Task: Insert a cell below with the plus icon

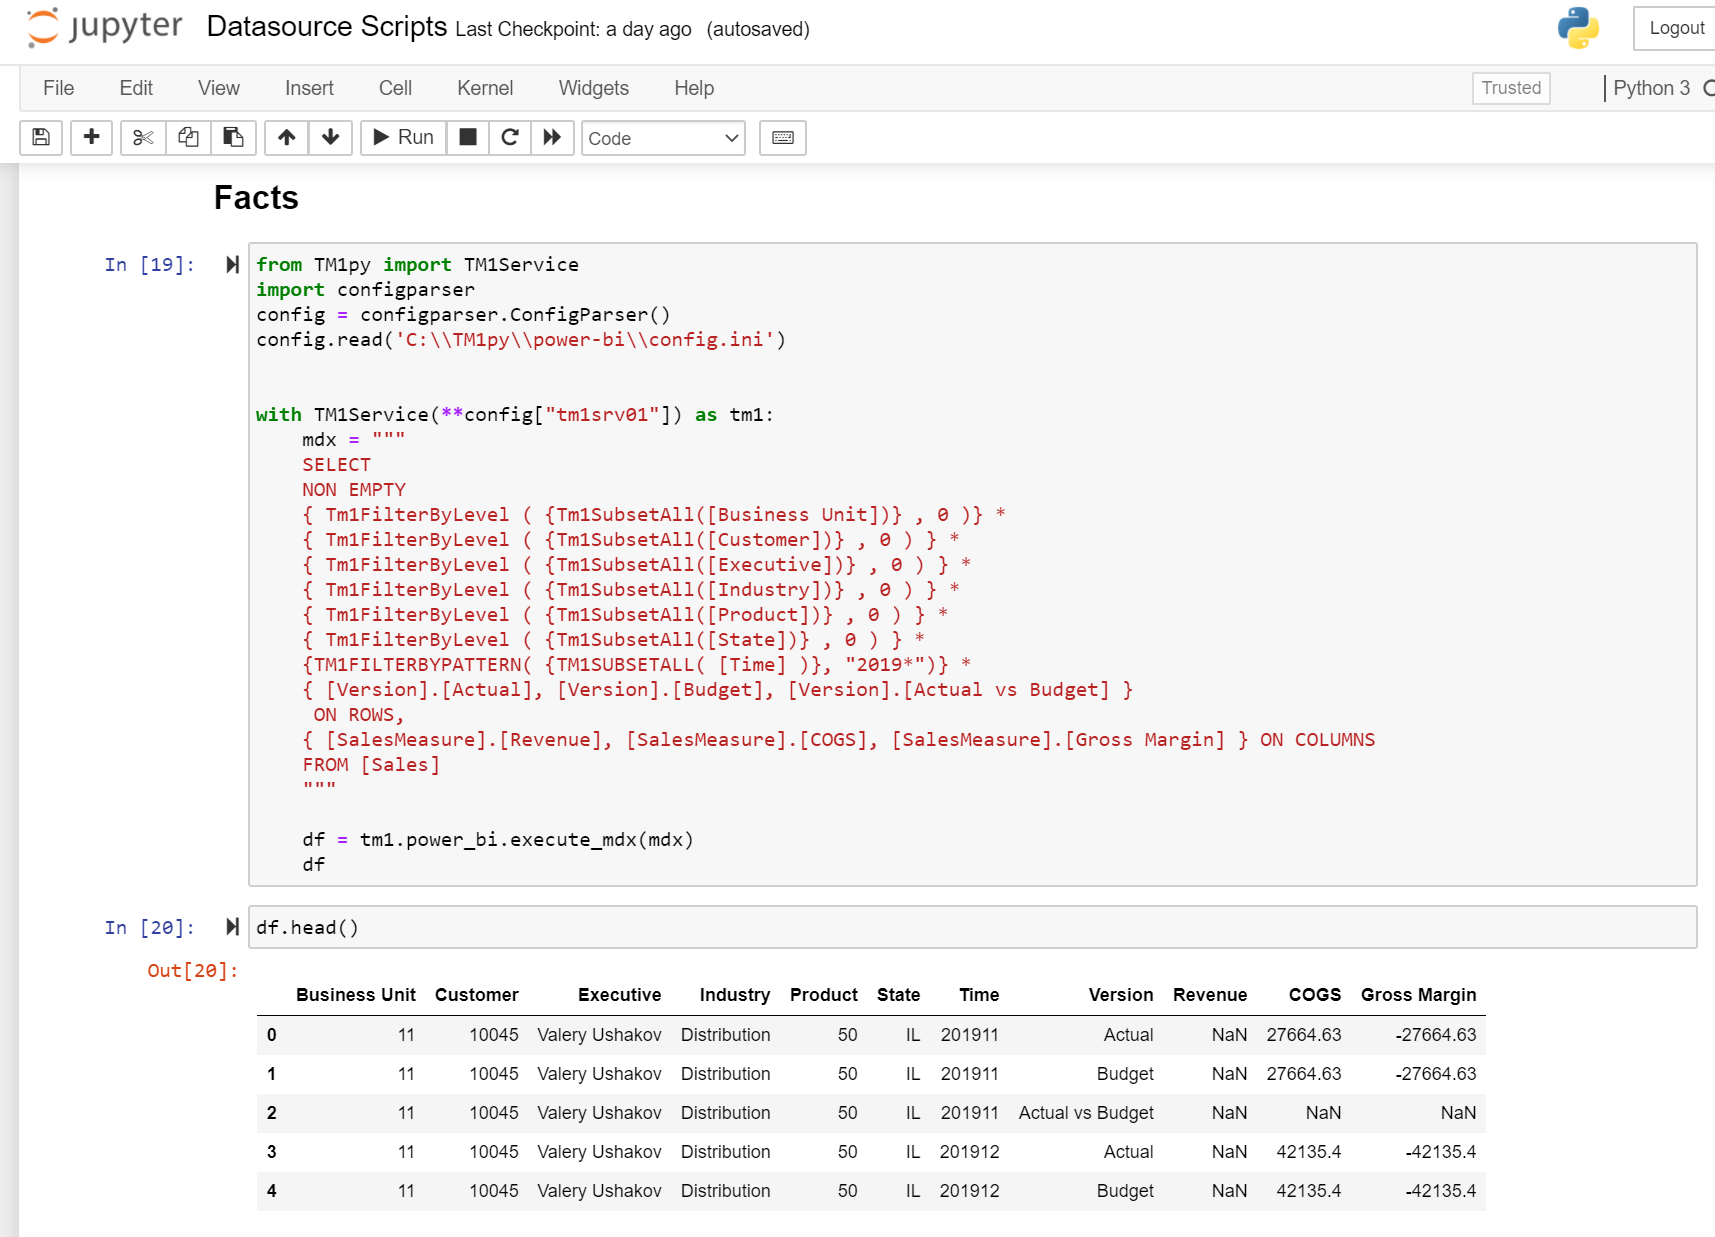Action: coord(91,137)
